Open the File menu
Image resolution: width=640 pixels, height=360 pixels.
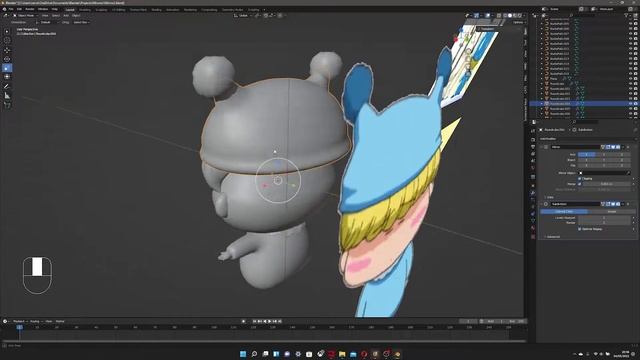(x=11, y=9)
